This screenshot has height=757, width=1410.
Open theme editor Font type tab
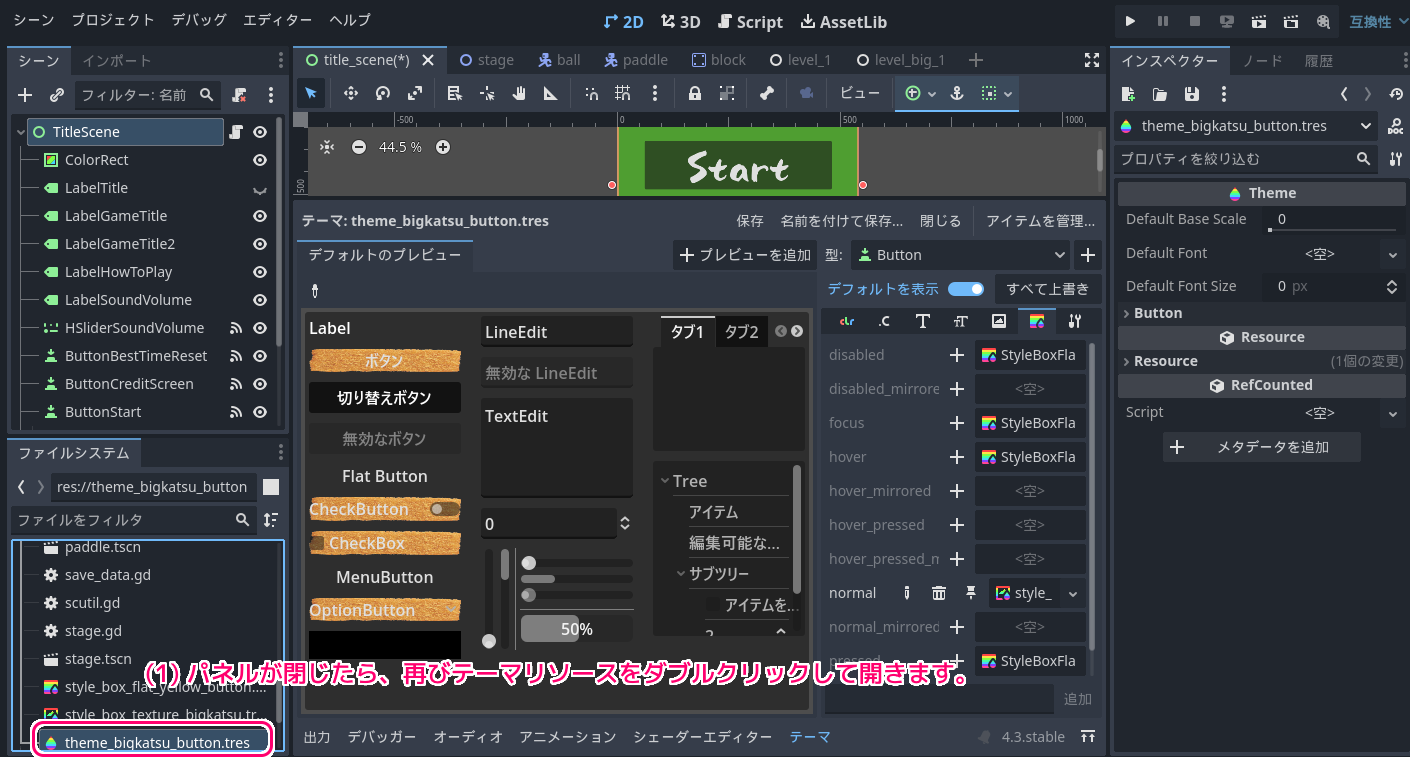click(922, 321)
